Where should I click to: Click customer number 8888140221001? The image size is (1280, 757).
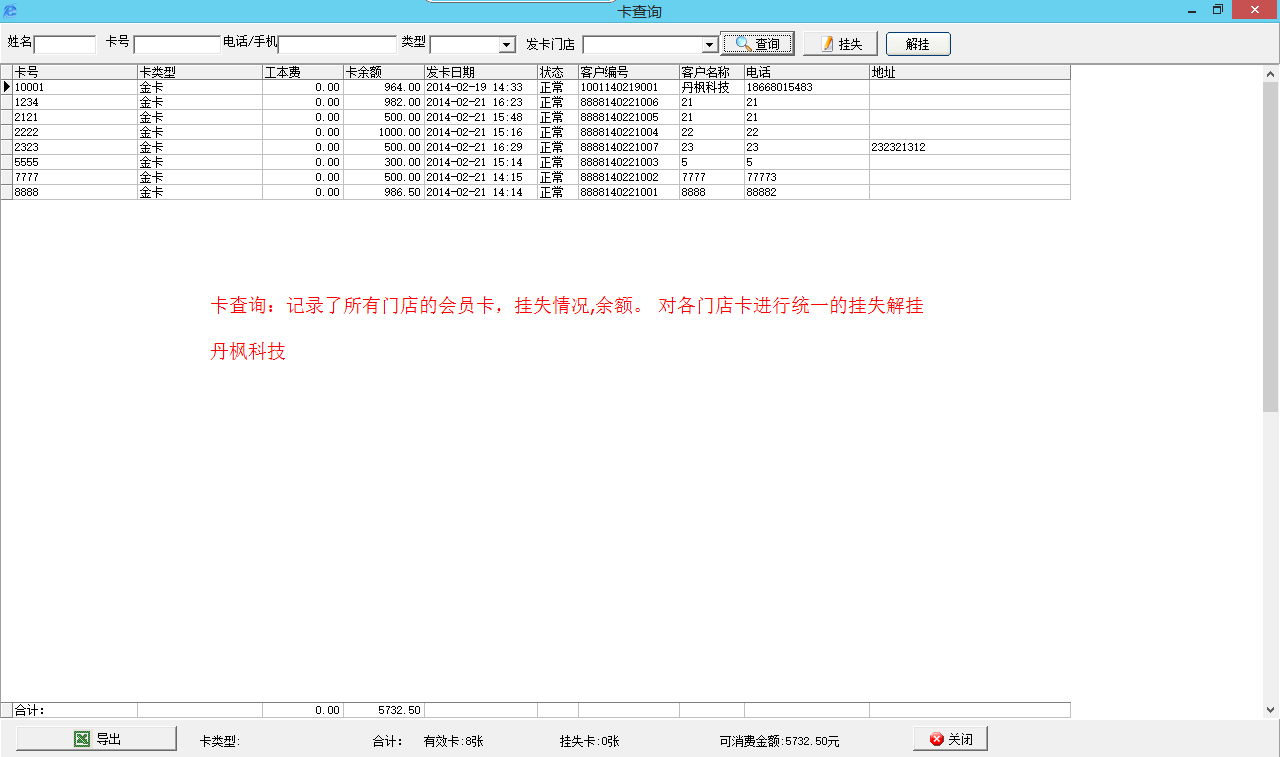pos(629,192)
